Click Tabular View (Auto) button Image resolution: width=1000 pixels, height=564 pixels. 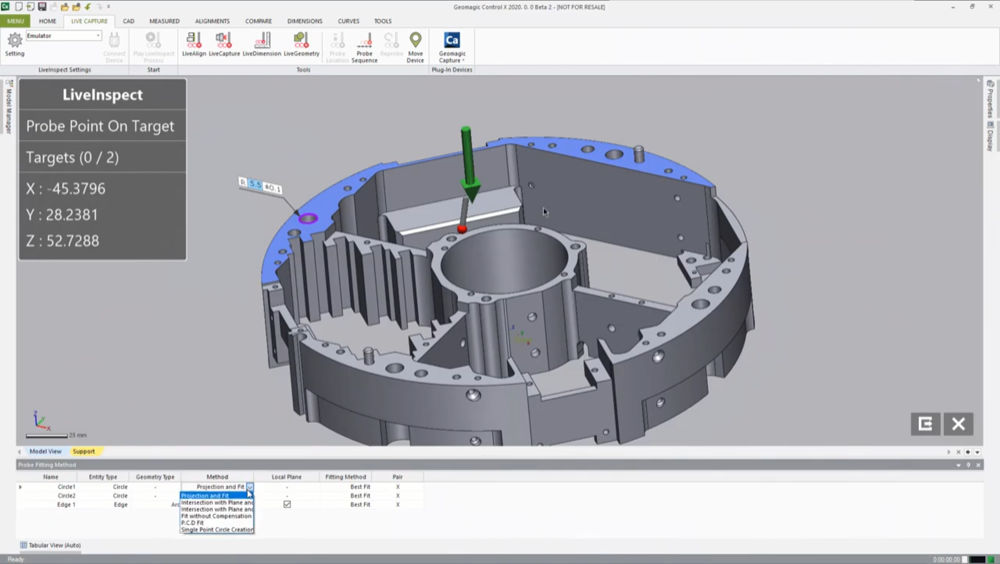pyautogui.click(x=53, y=545)
